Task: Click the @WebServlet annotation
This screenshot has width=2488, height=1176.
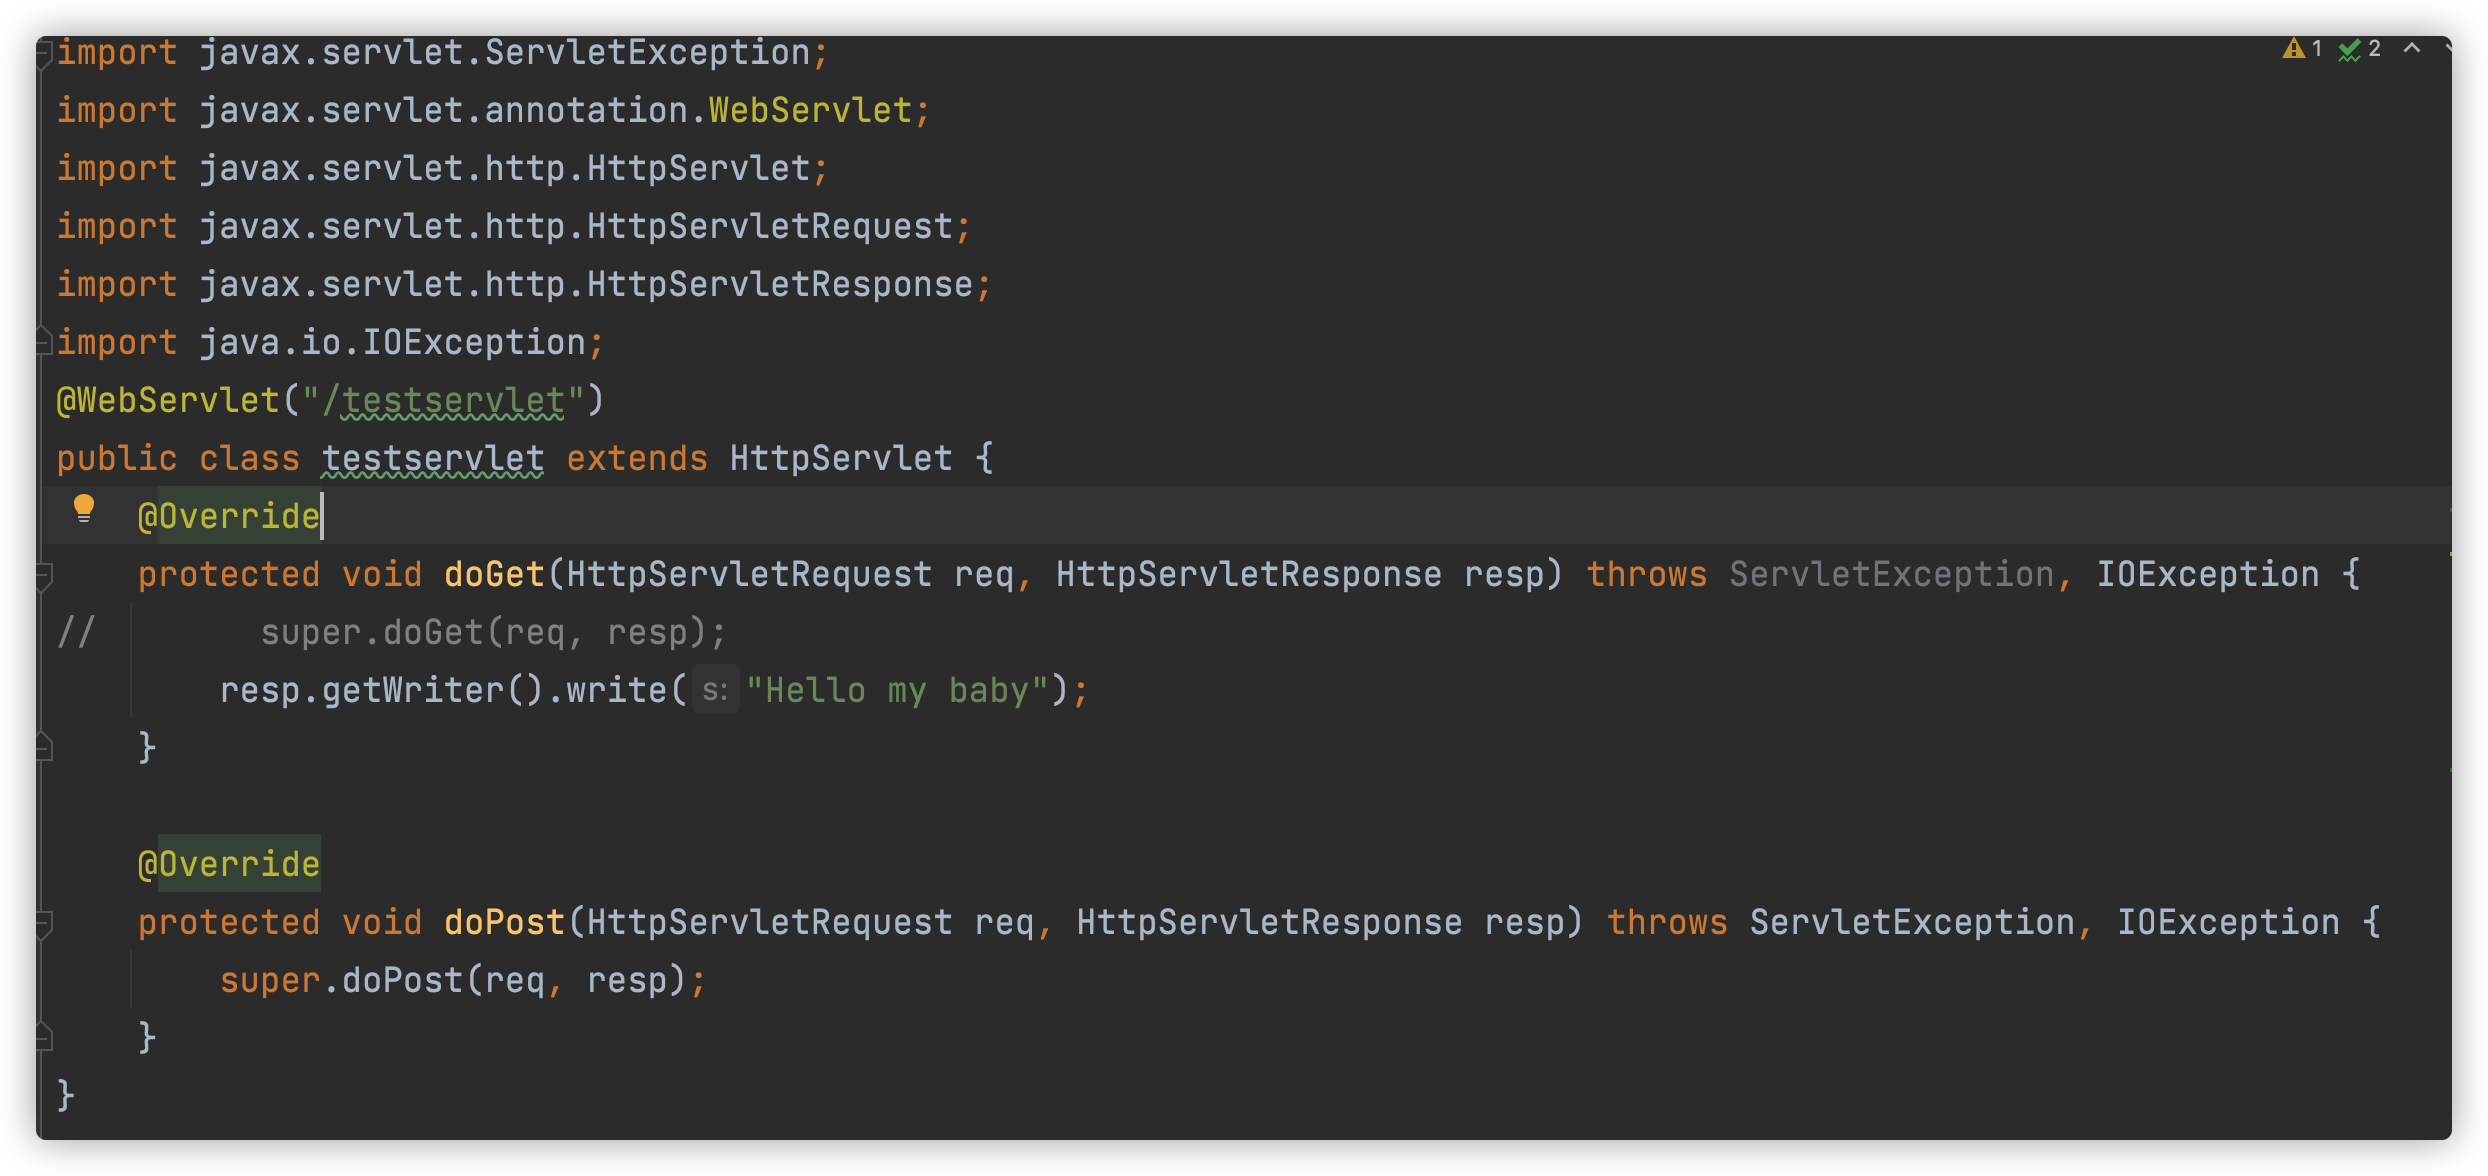Action: 168,401
